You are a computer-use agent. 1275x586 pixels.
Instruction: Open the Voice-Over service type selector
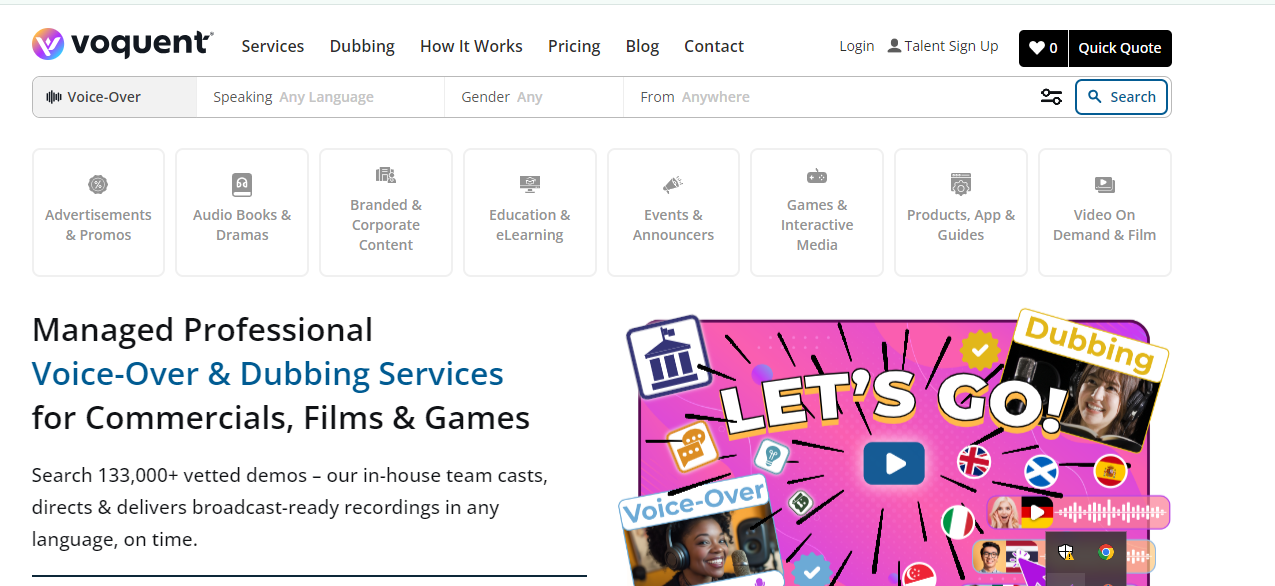(x=115, y=97)
